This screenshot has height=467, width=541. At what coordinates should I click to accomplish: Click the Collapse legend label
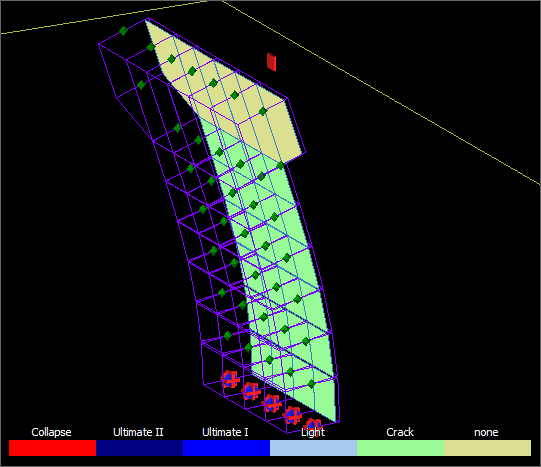51,433
